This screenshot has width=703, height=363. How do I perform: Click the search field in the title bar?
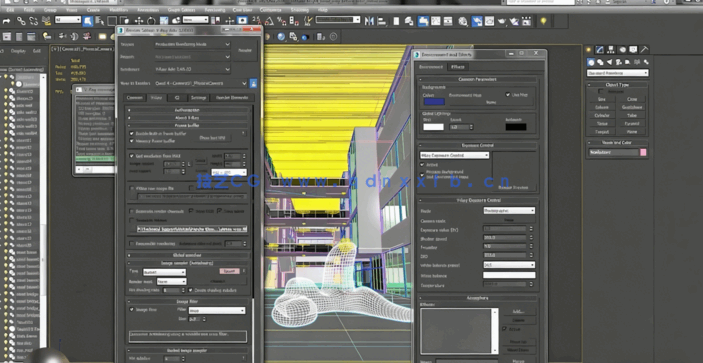[x=540, y=2]
